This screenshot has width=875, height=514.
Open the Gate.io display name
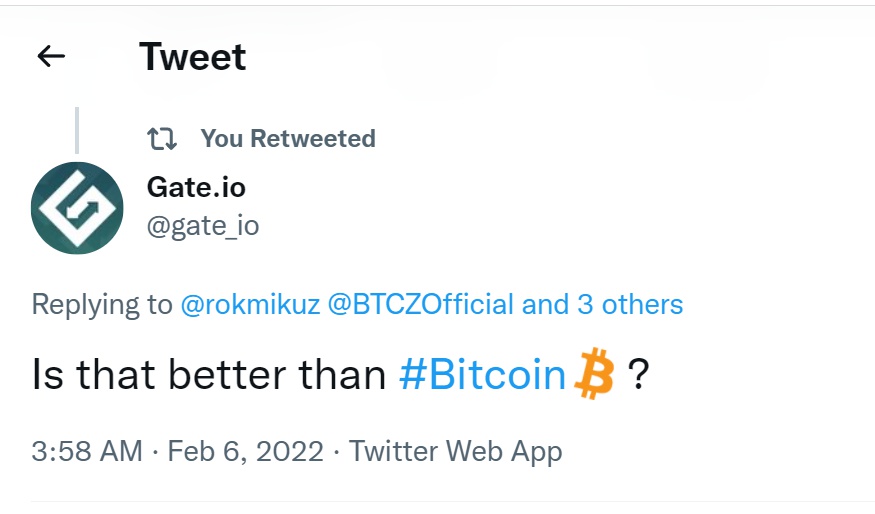(196, 186)
